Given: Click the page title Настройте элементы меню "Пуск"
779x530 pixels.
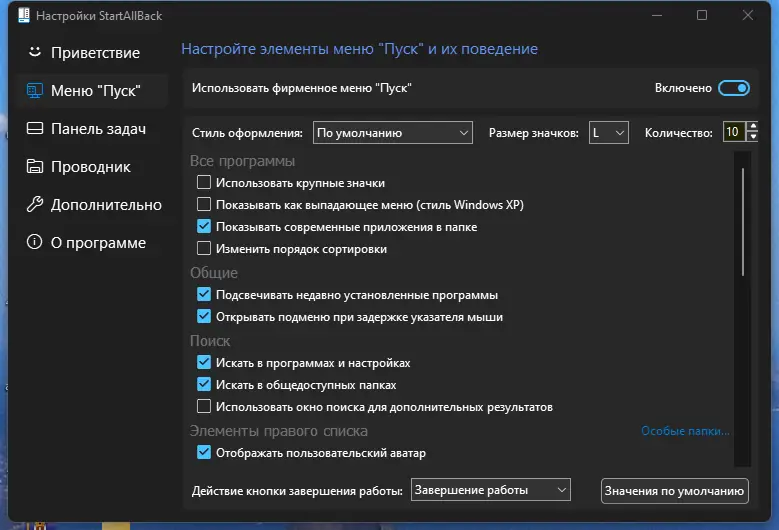Looking at the screenshot, I should pyautogui.click(x=359, y=49).
